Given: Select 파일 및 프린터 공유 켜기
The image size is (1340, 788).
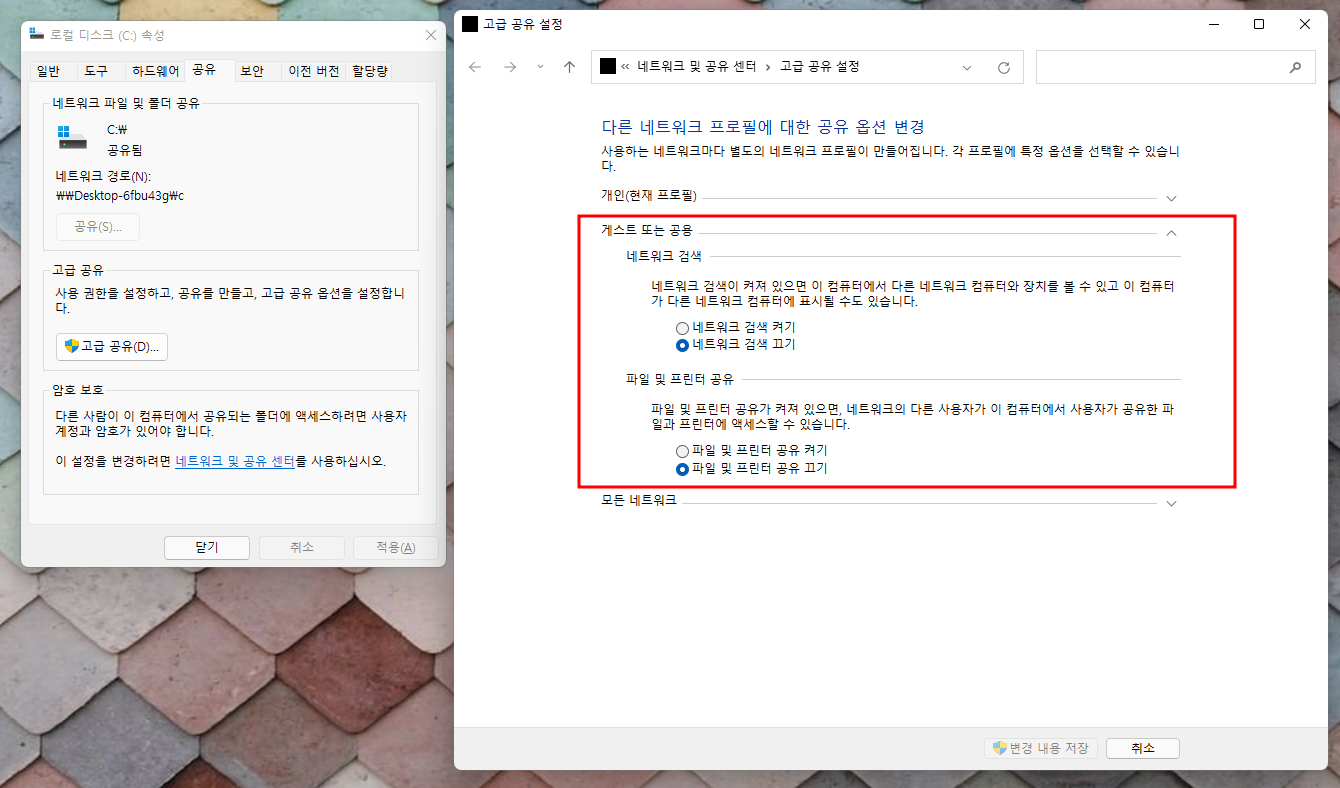Looking at the screenshot, I should [x=682, y=449].
